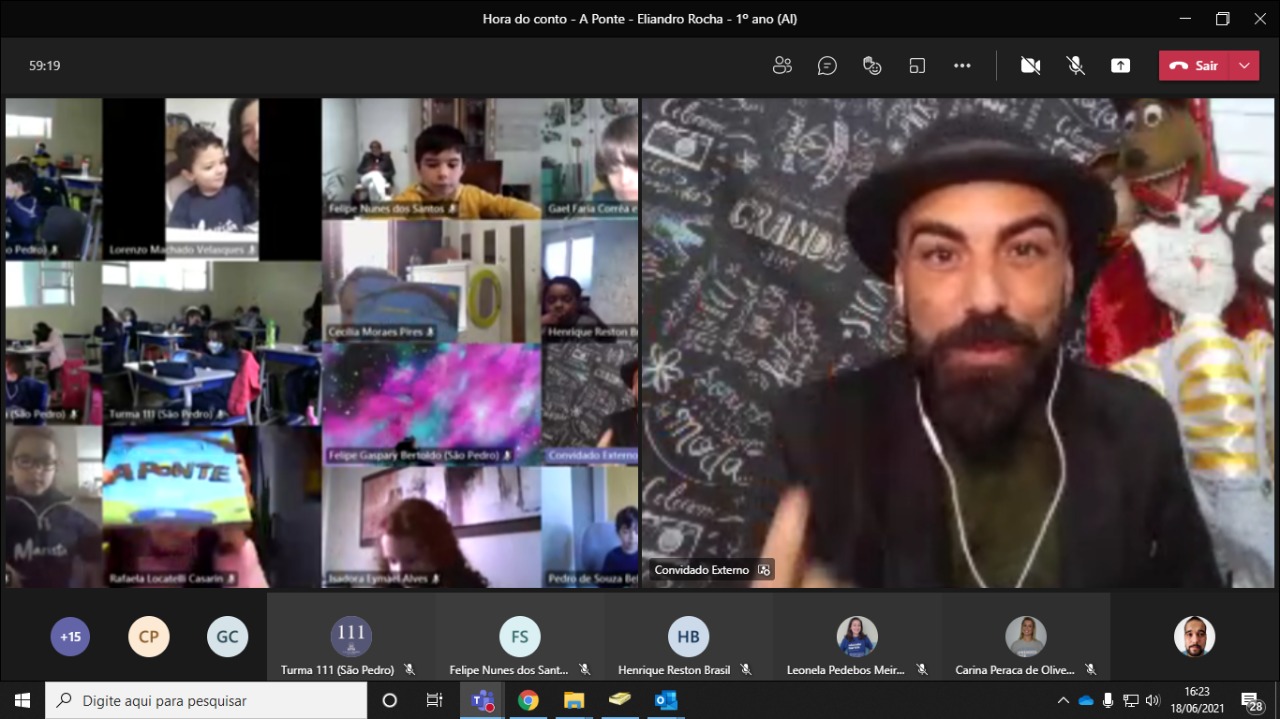Select Henrique Reston video tile in grid
Viewport: 1280px width, 719px height.
tap(591, 281)
